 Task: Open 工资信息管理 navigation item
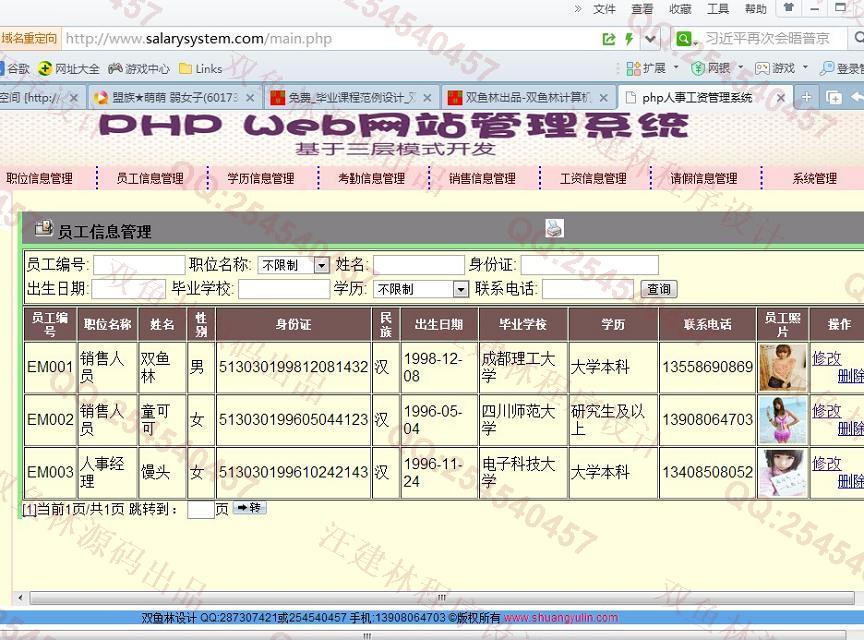593,178
